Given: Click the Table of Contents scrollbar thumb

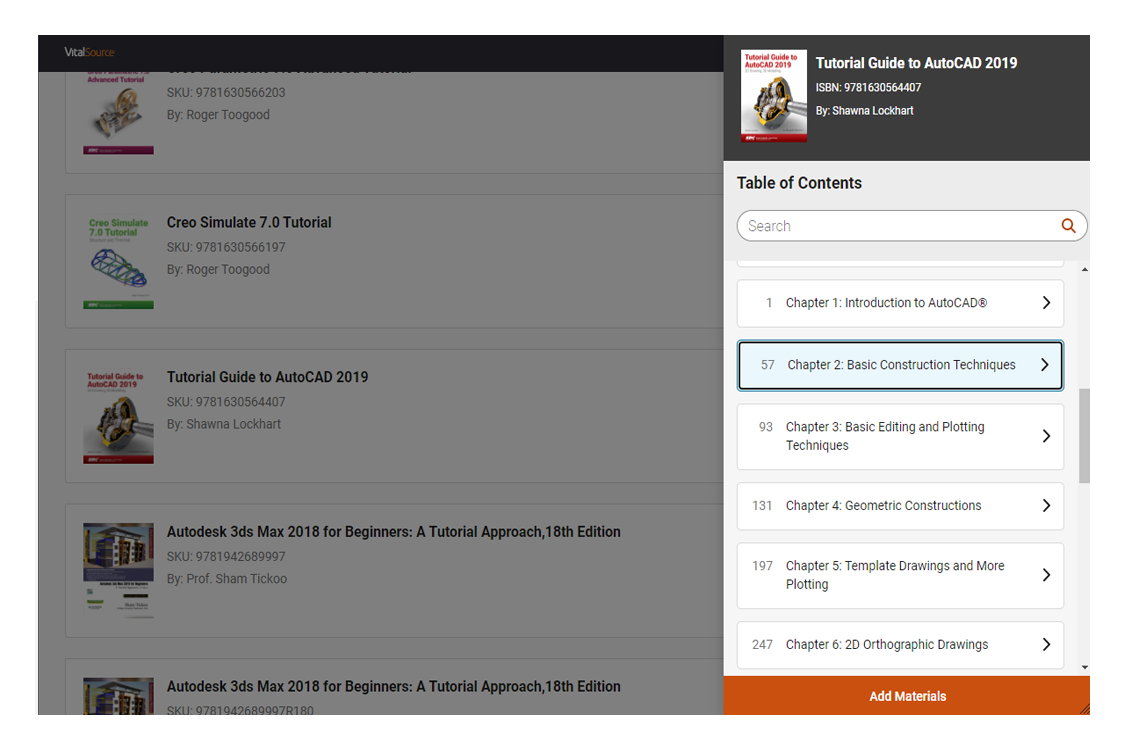Looking at the screenshot, I should tap(1084, 436).
